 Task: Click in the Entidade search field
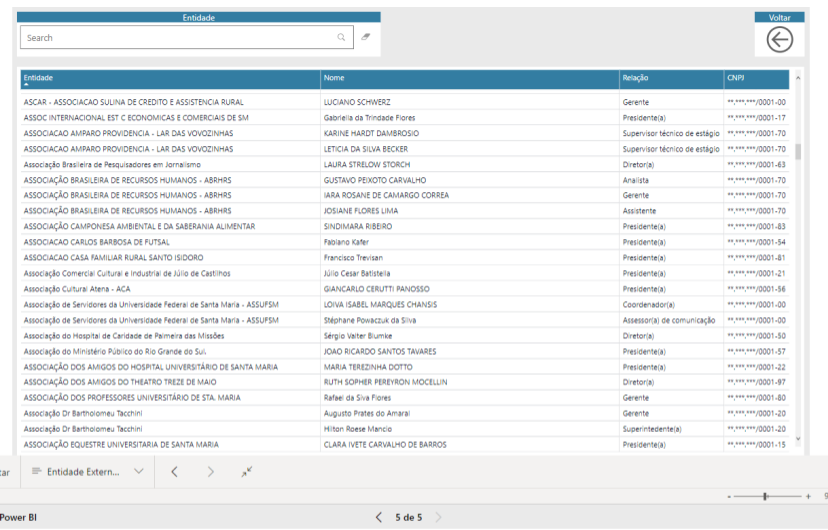click(180, 38)
